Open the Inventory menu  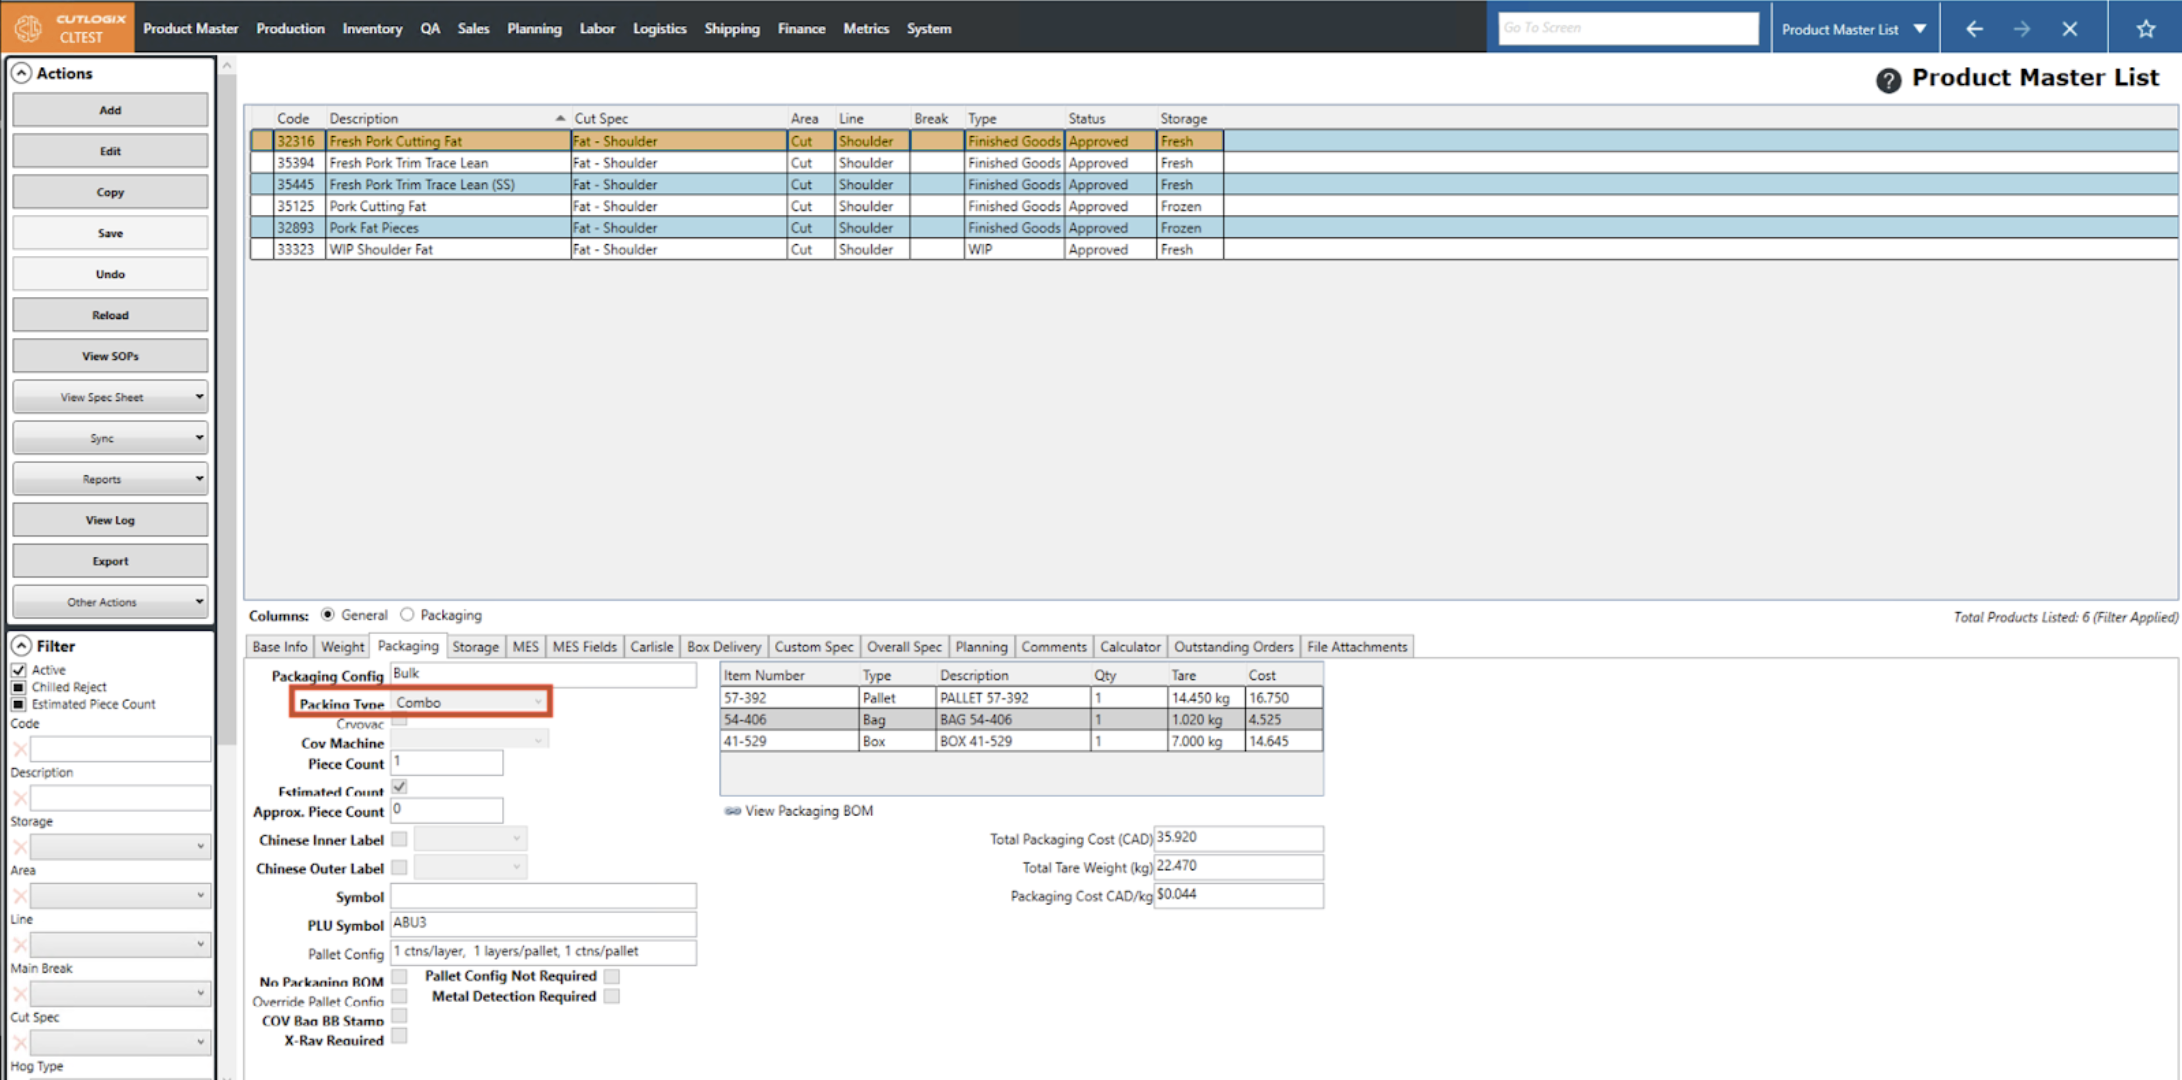pos(371,28)
